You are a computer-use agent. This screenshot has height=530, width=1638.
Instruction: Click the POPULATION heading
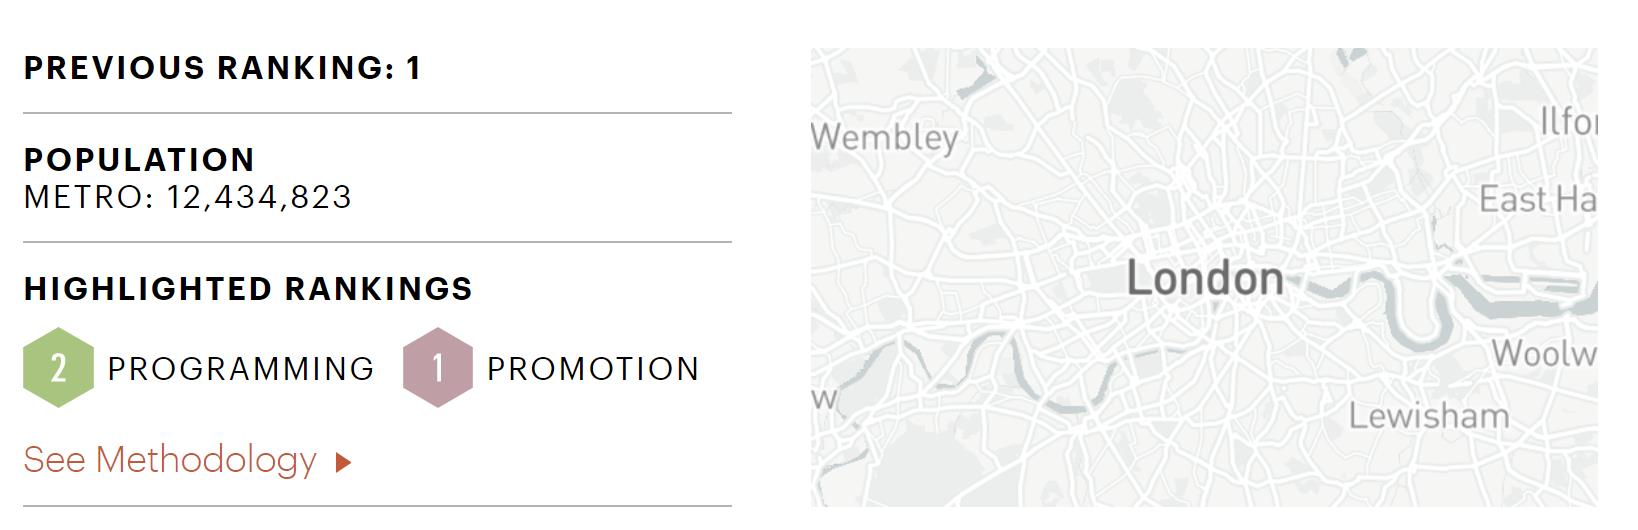[139, 159]
